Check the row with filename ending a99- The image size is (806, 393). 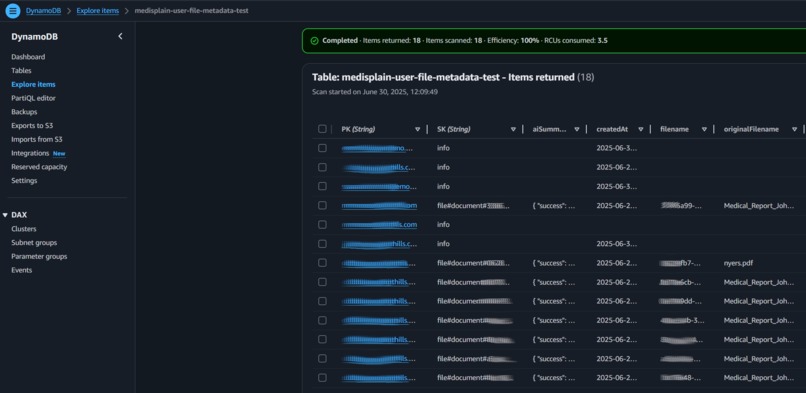(x=322, y=205)
